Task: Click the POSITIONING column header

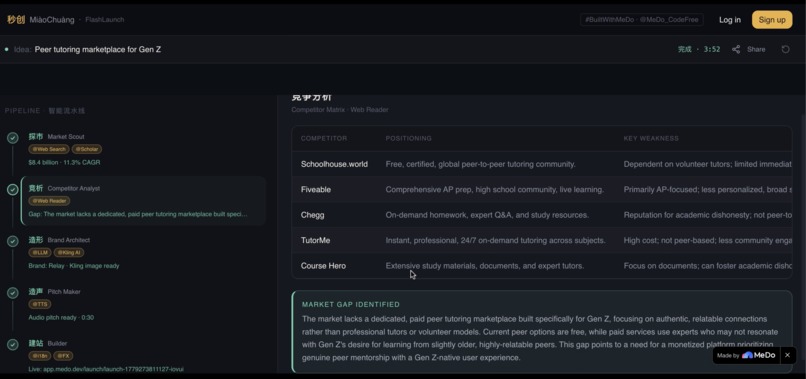Action: [x=409, y=138]
